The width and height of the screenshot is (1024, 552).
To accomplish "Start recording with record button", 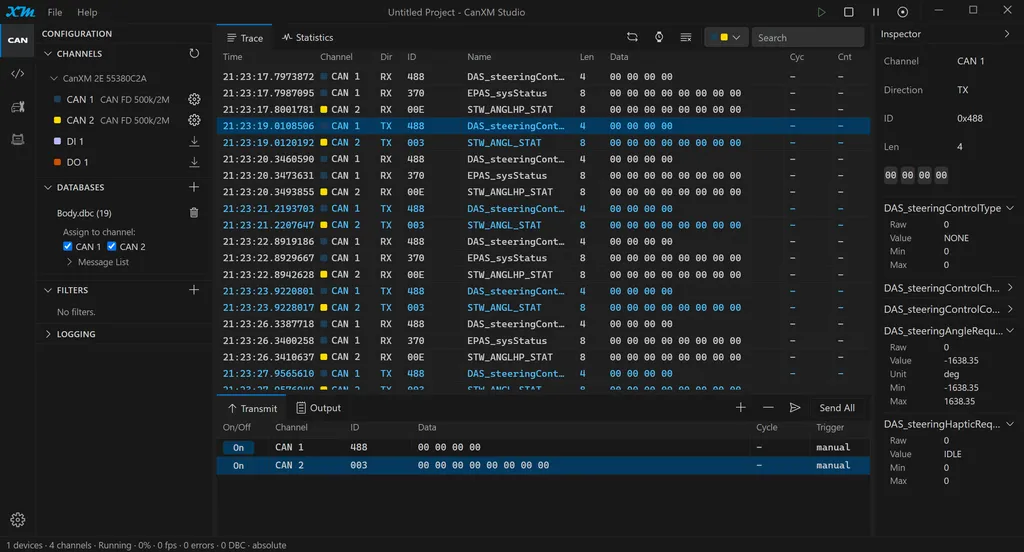I will (x=903, y=12).
